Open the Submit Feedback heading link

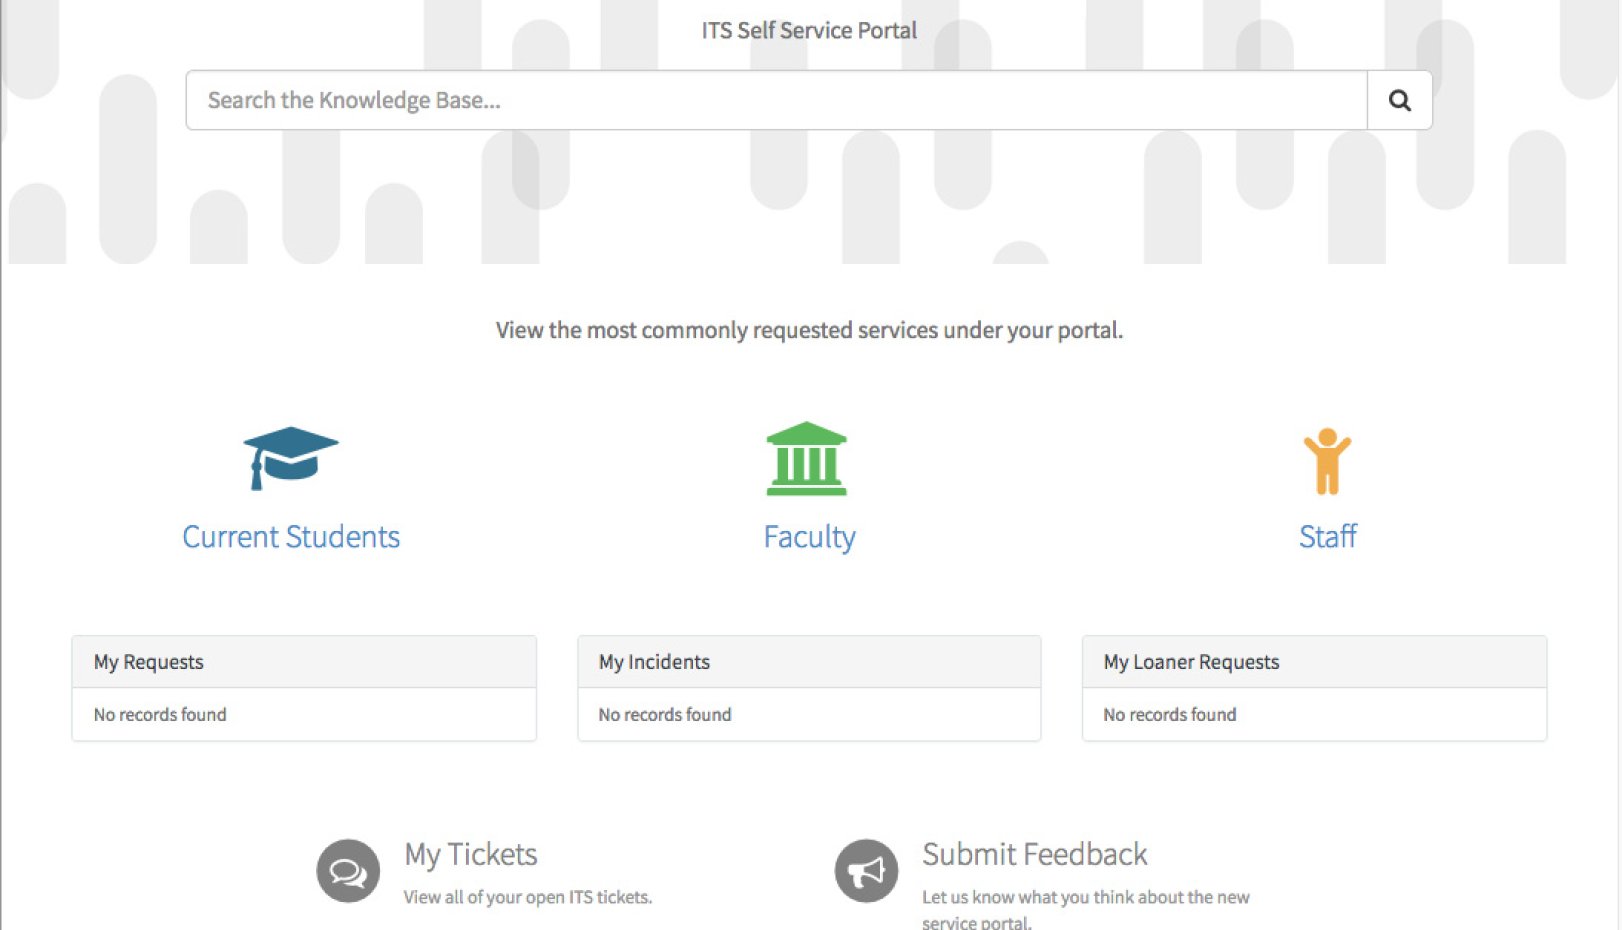pos(1034,855)
